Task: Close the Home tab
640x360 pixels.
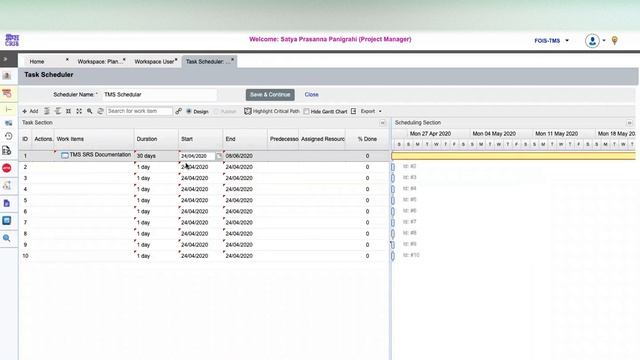Action: tap(67, 60)
